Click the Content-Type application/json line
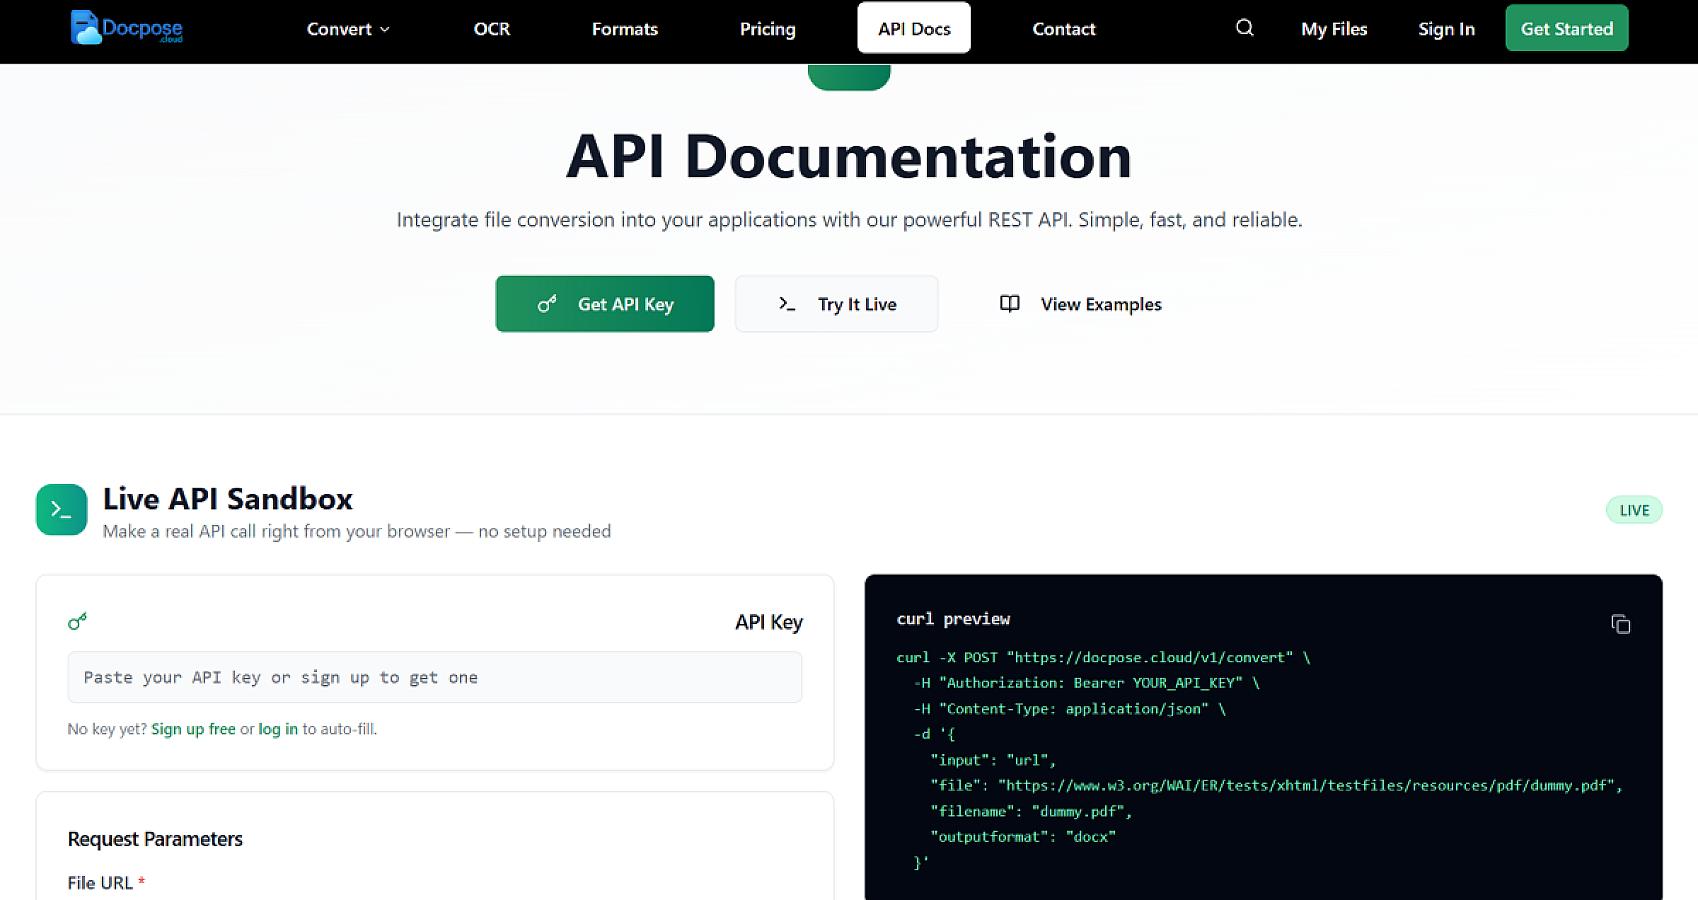The image size is (1698, 900). [x=1069, y=708]
